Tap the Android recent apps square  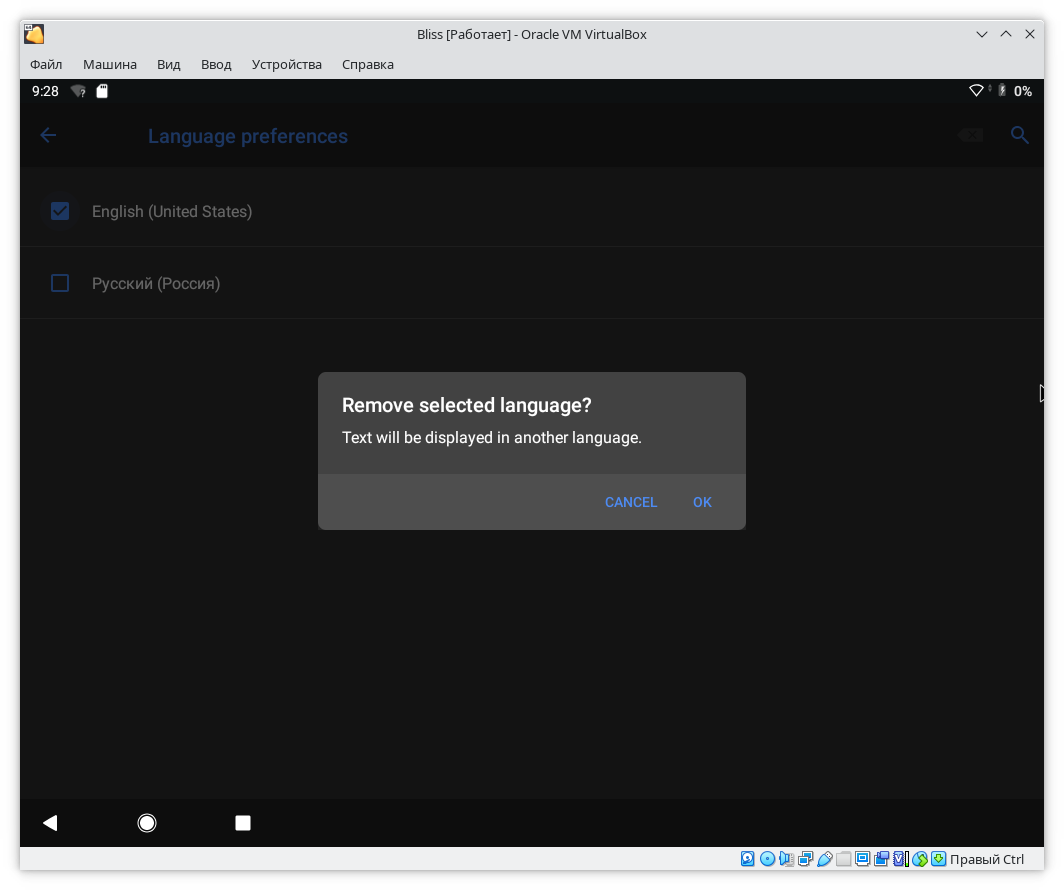[243, 823]
